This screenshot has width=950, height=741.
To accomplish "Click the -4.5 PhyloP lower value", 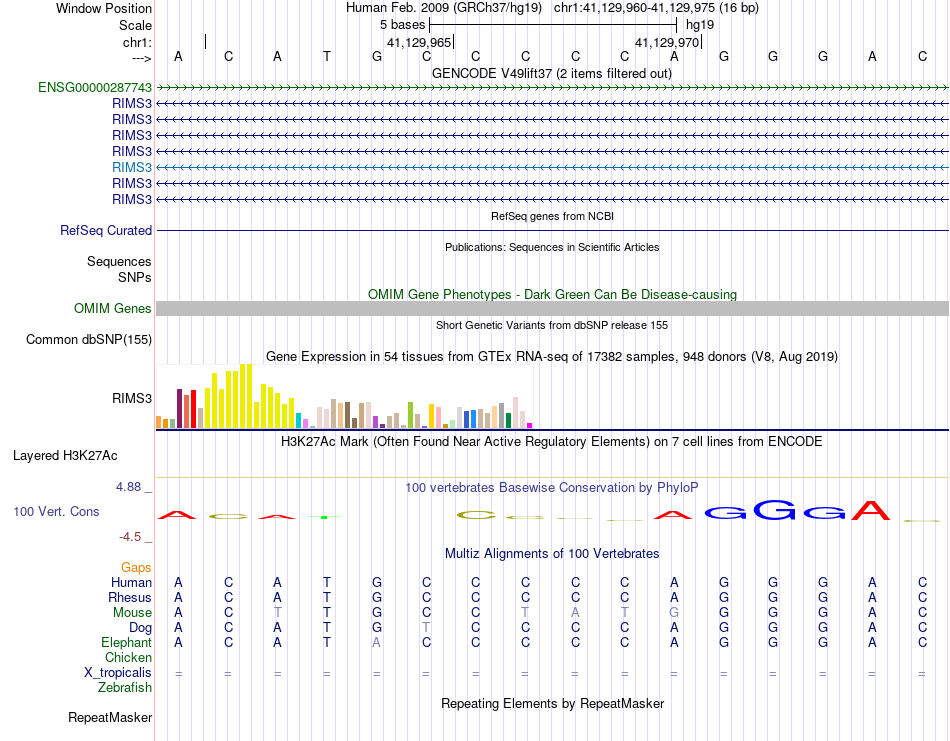I will tap(130, 536).
